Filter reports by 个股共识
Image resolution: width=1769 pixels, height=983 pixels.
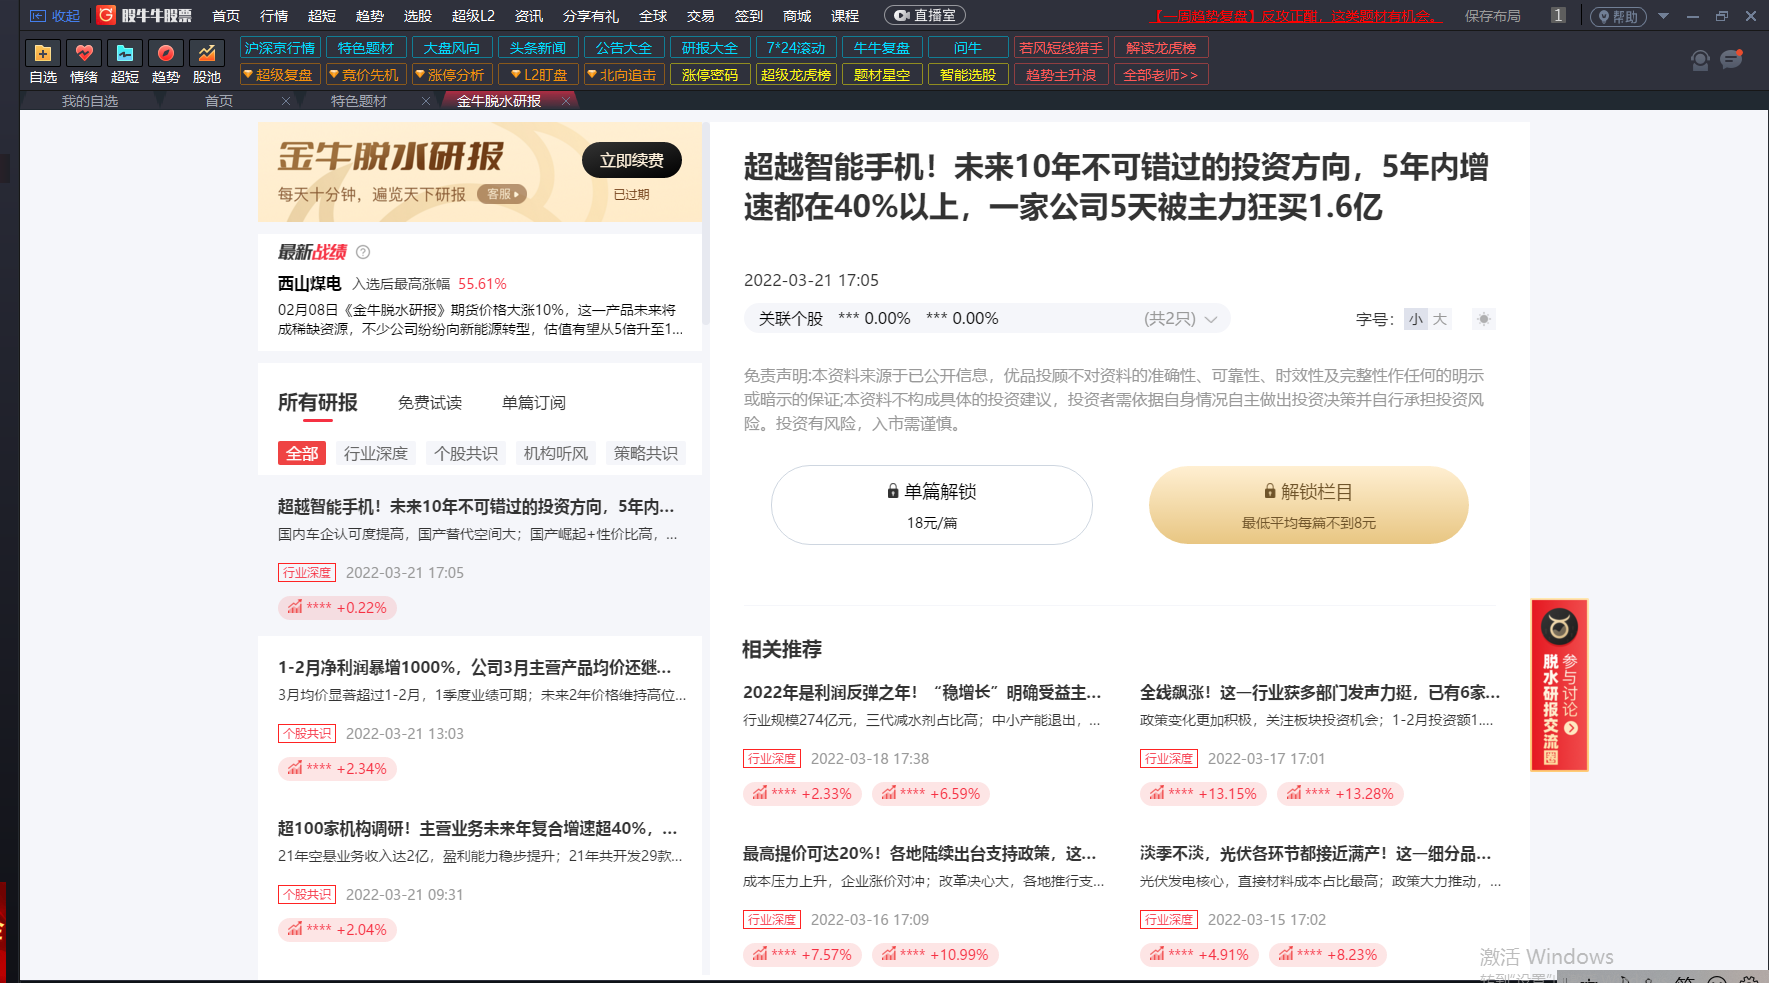(466, 453)
